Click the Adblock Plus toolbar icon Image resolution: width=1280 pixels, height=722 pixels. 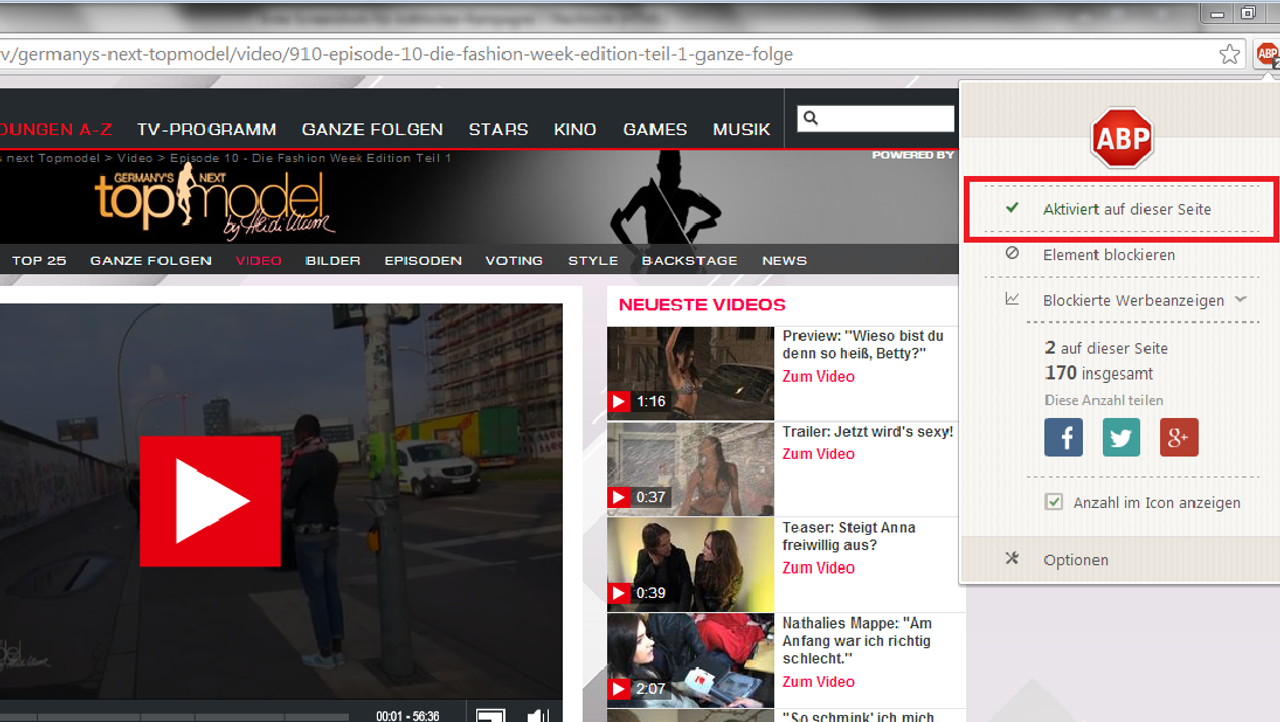coord(1267,54)
